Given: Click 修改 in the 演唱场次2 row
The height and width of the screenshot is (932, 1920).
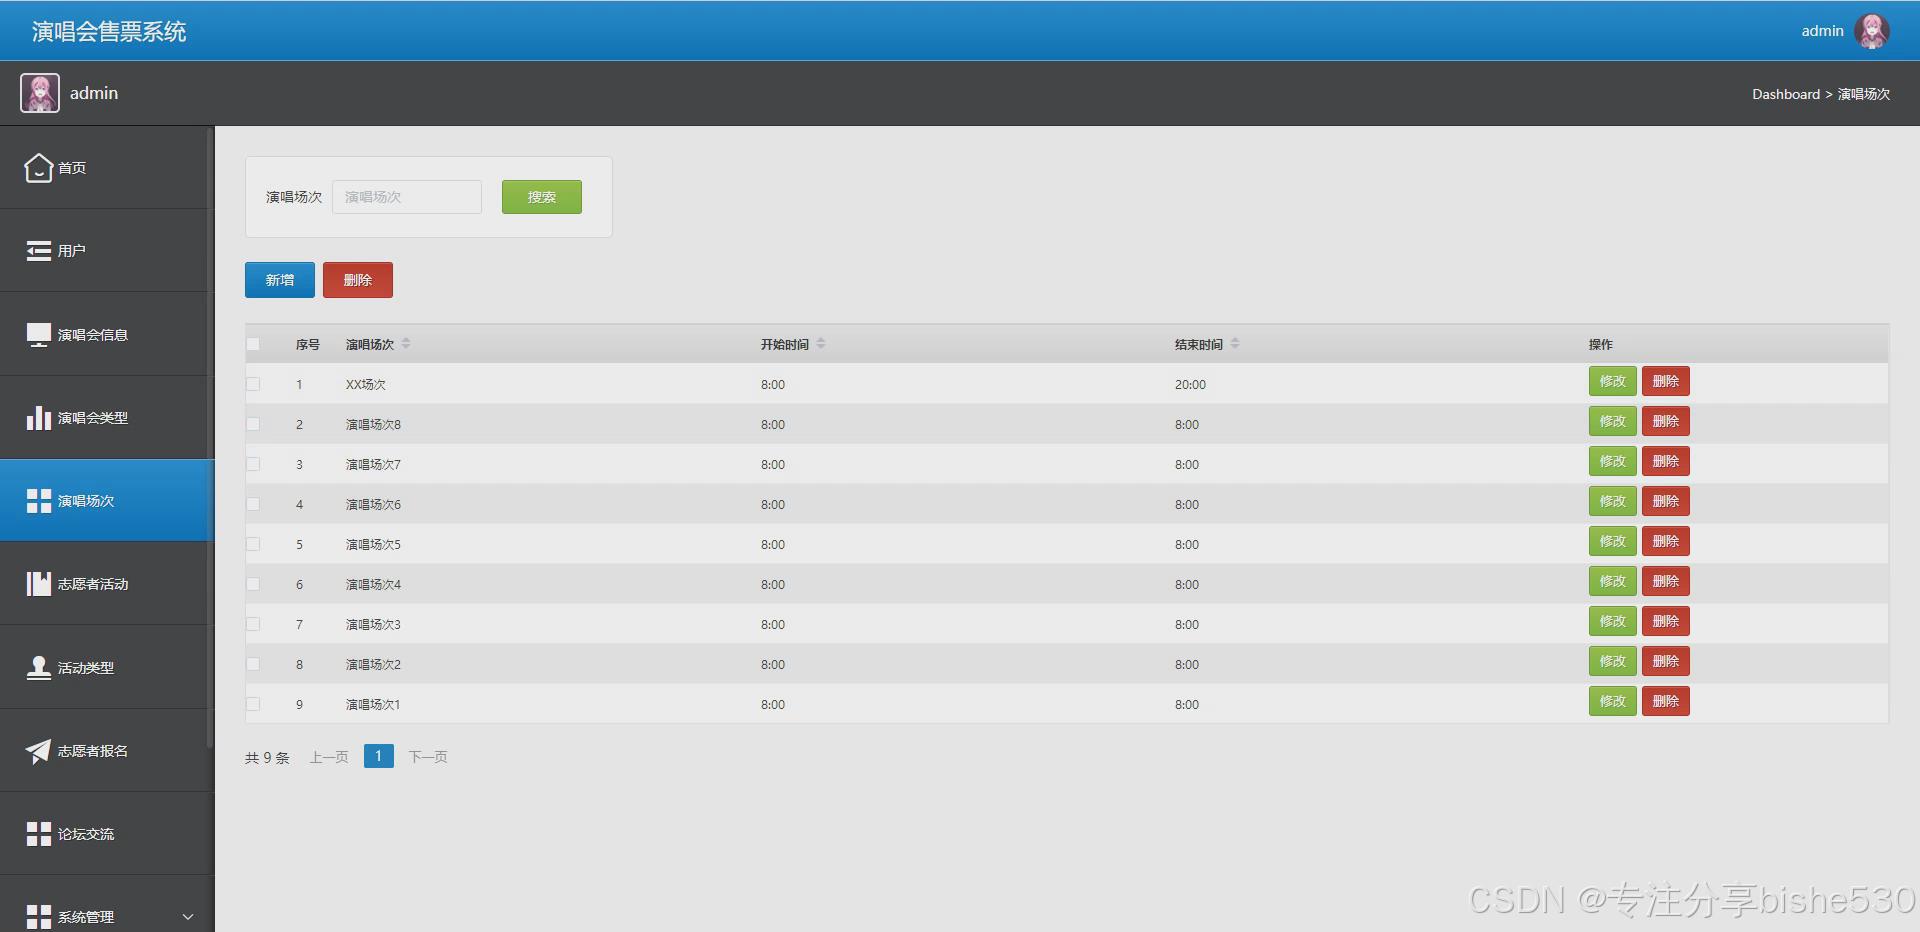Looking at the screenshot, I should point(1613,661).
